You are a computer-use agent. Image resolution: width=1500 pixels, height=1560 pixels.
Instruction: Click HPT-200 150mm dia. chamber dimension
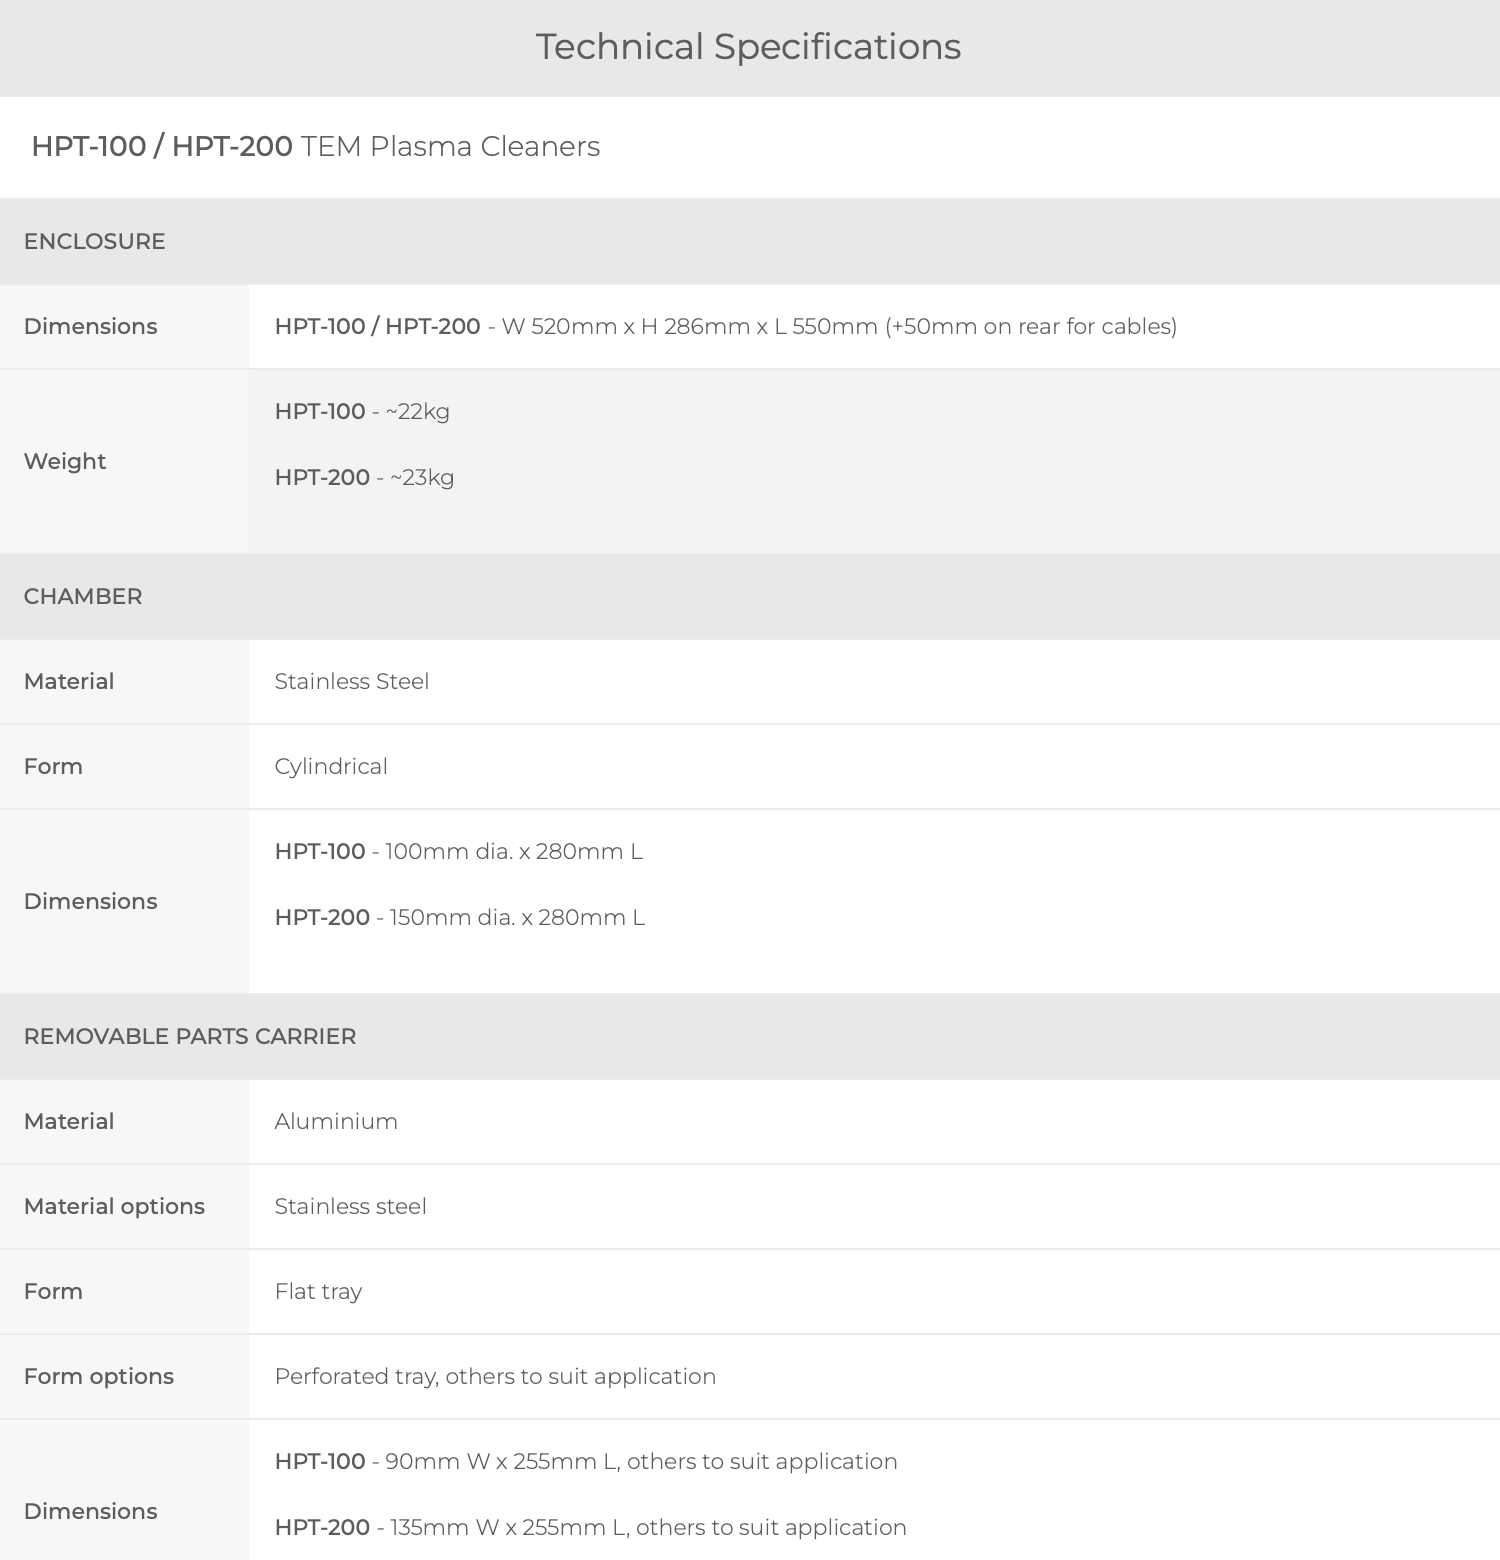coord(460,917)
